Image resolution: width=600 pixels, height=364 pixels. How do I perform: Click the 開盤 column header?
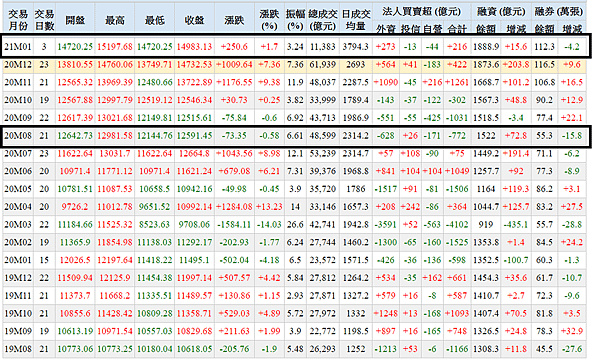click(75, 20)
